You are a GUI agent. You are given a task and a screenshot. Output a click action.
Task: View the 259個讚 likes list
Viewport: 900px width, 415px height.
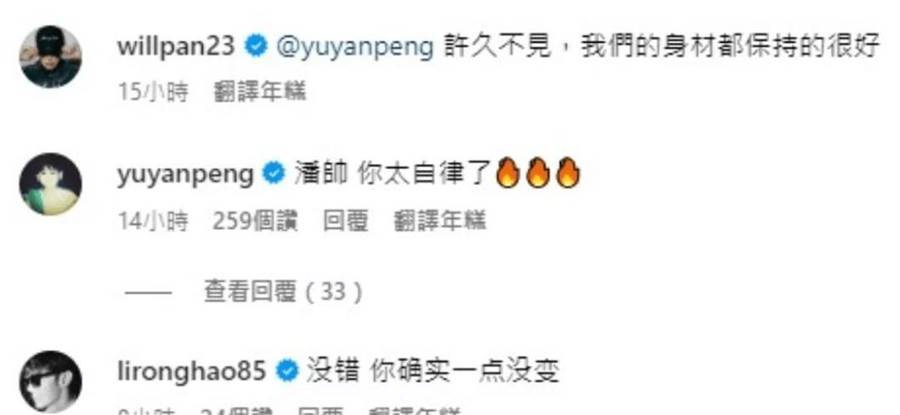[x=255, y=220]
